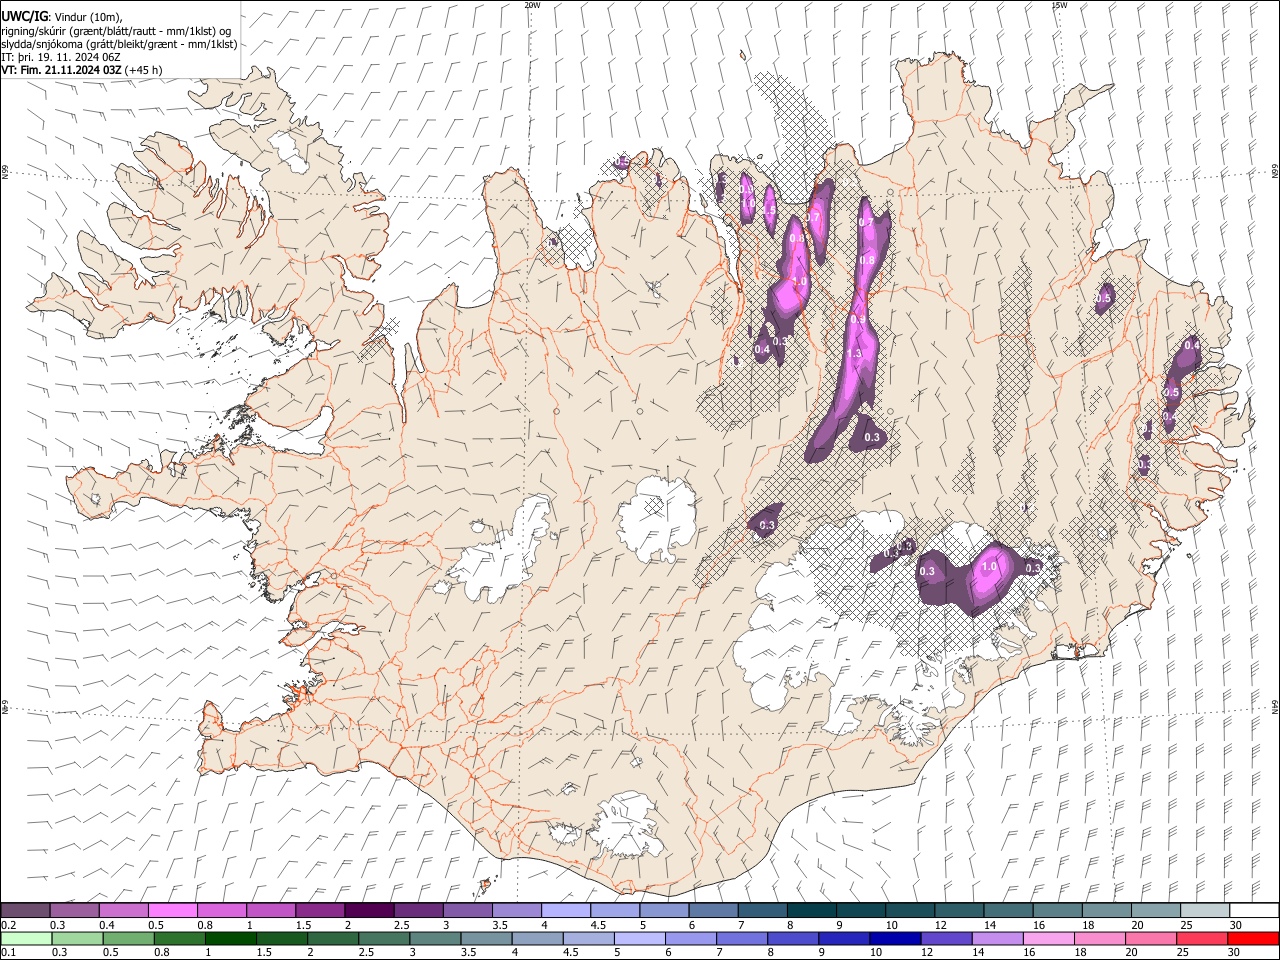Click the init time 'IT: þri. 19. 11. 2024 06Z'
Image resolution: width=1280 pixels, height=960 pixels.
coord(61,57)
